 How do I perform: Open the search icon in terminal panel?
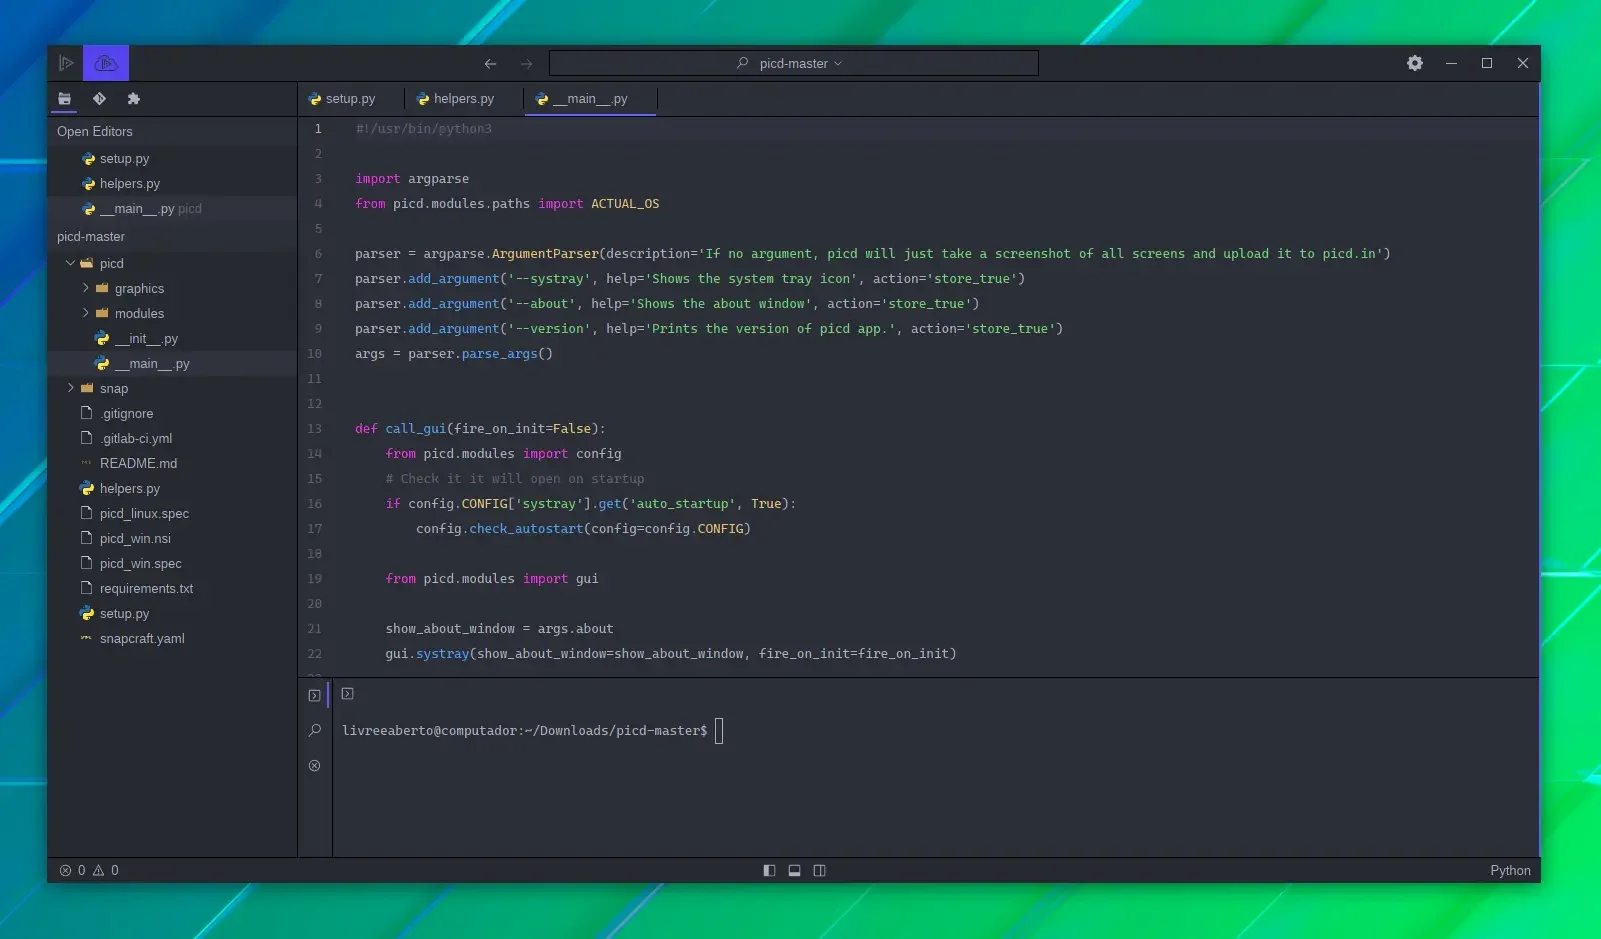click(x=315, y=730)
